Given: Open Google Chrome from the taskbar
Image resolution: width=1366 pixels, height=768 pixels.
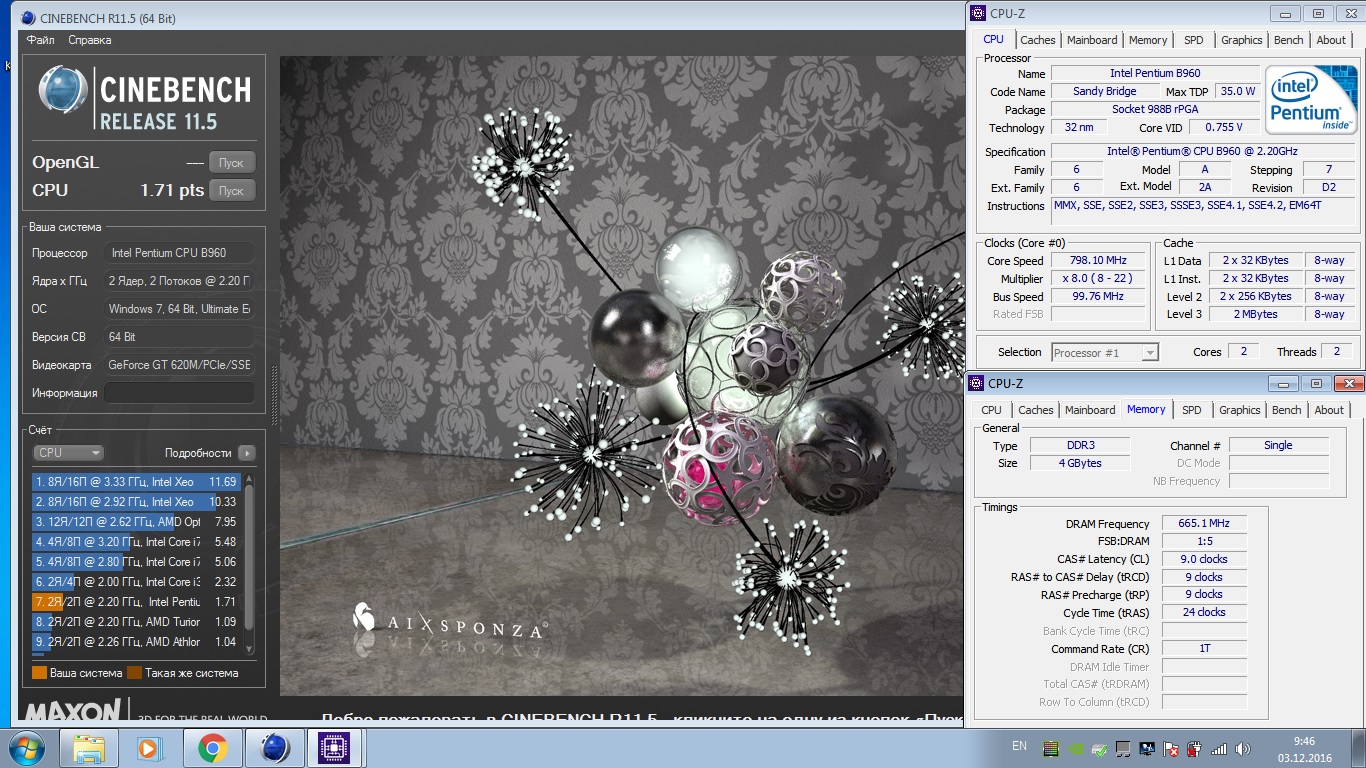Looking at the screenshot, I should [212, 748].
